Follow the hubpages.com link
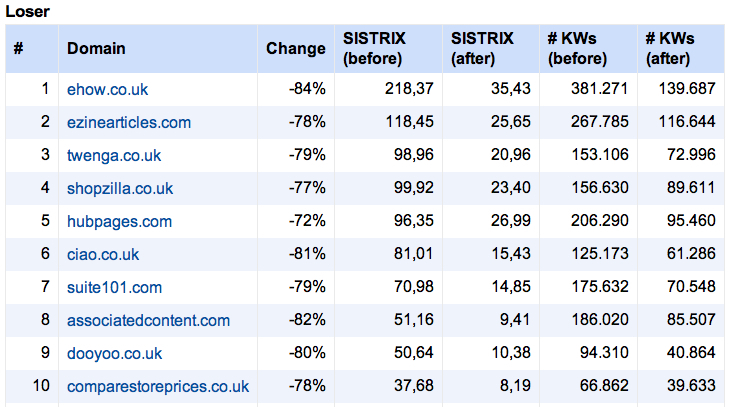This screenshot has height=407, width=732. [x=120, y=222]
